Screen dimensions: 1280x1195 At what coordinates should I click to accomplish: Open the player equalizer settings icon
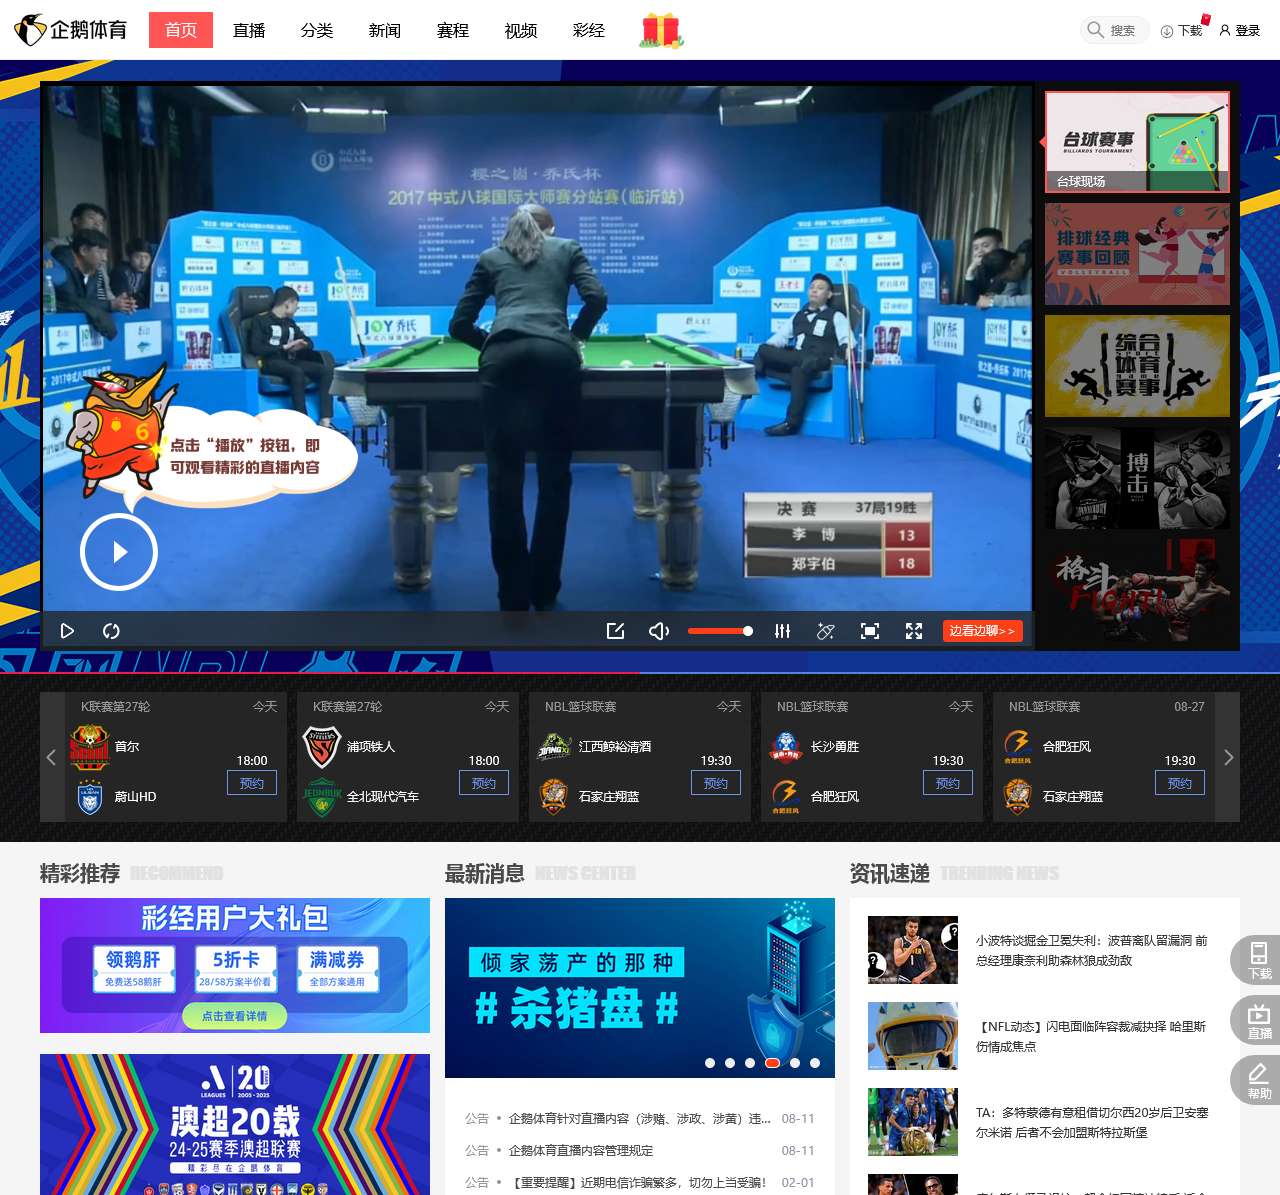pos(782,631)
